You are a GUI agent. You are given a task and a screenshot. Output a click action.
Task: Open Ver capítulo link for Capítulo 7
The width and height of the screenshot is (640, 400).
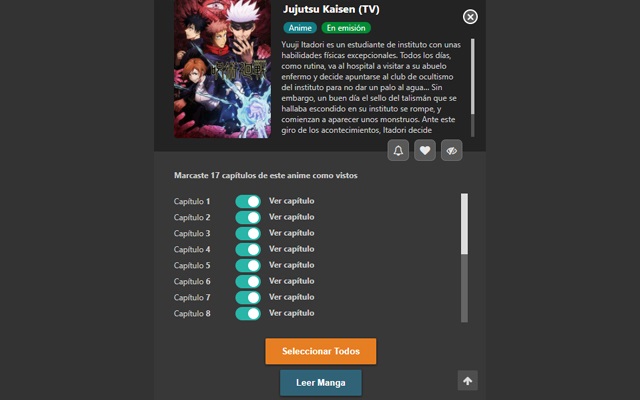(291, 297)
